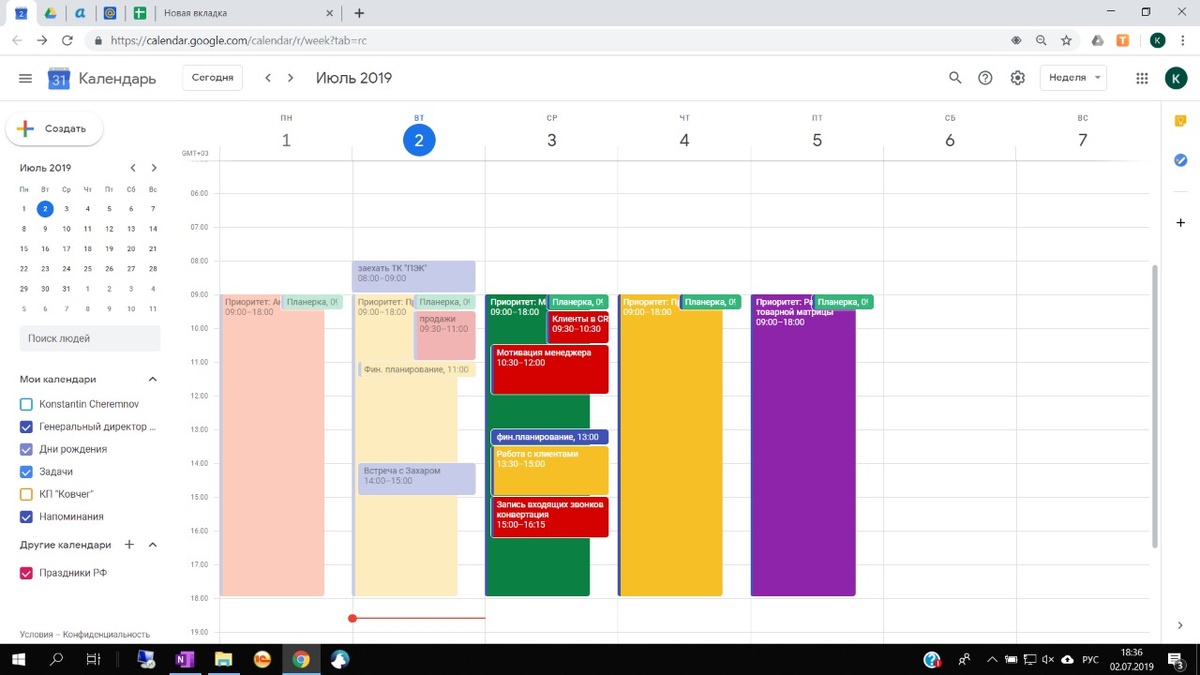Screen dimensions: 1200x675
Task: Toggle the Задачи calendar checkbox
Action: point(27,472)
